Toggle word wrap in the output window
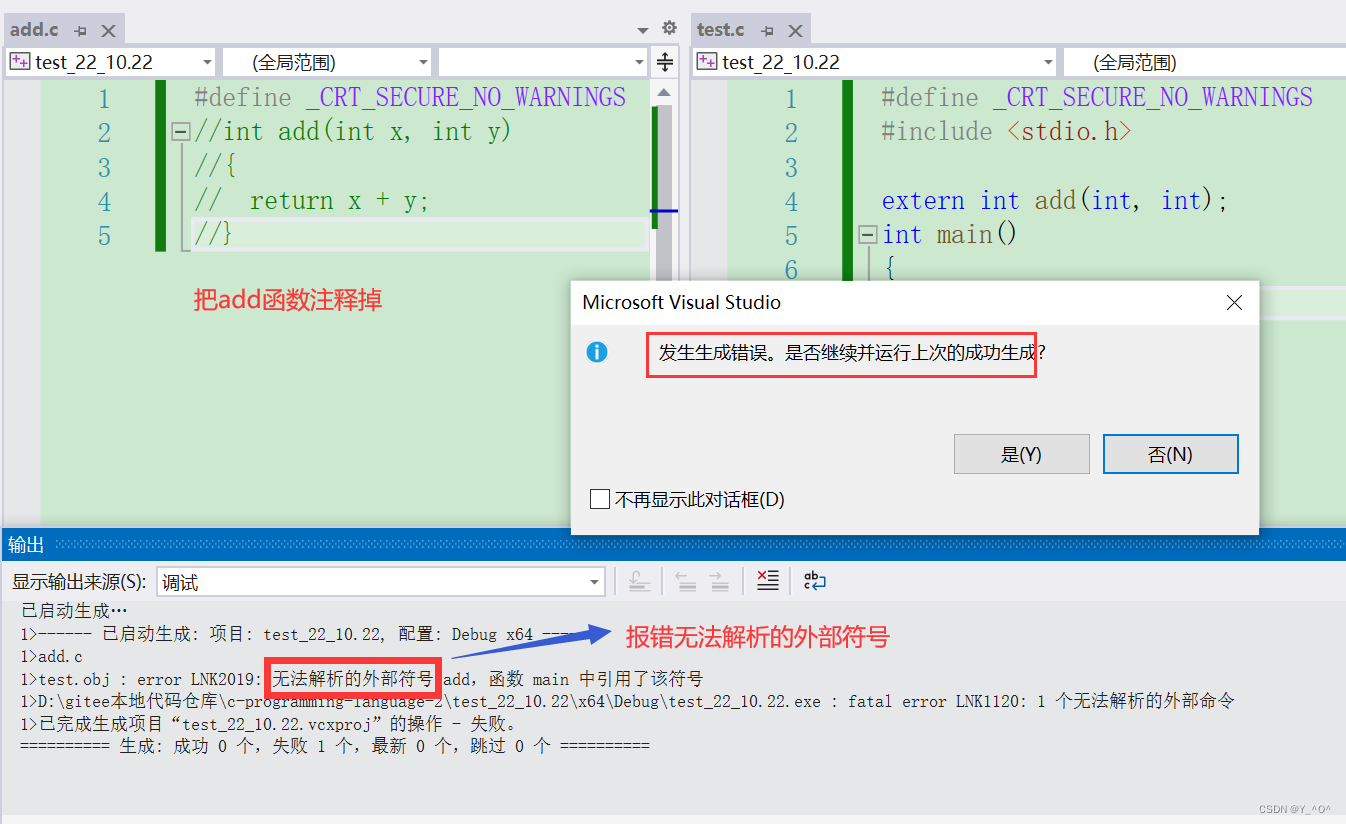 pos(814,581)
